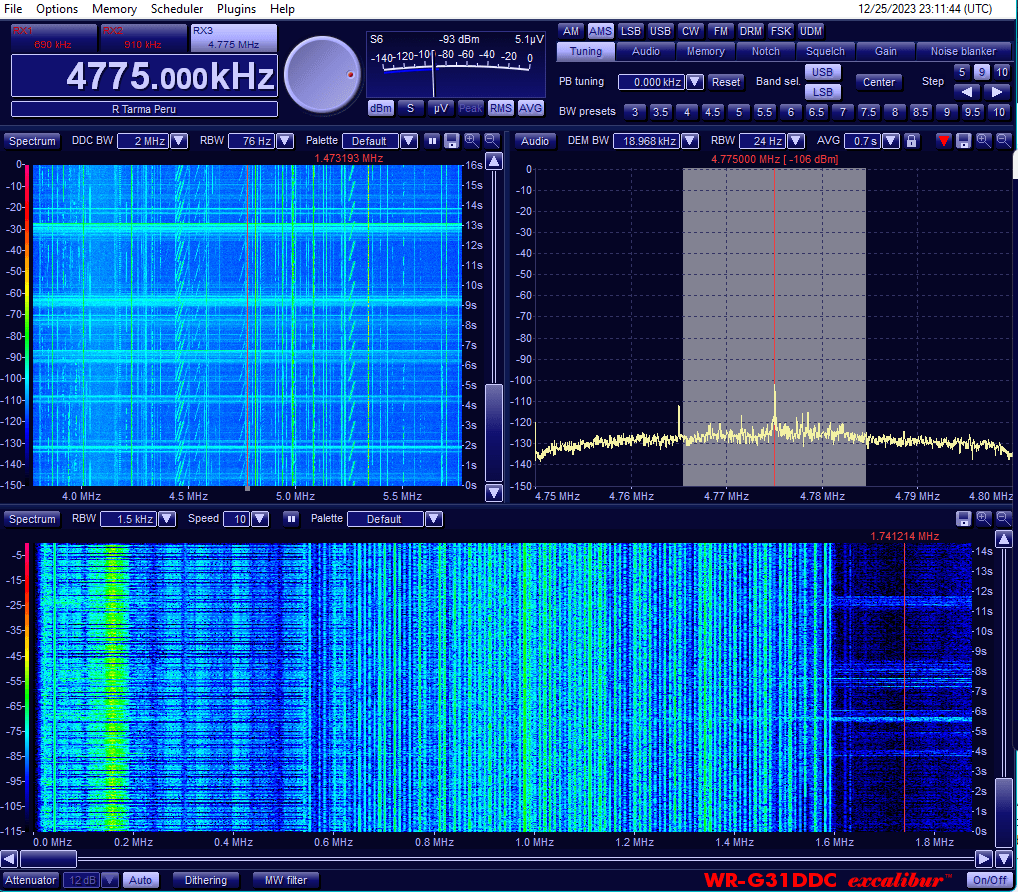
Task: Click the DDC waterfall vertical slider thumb
Action: pos(494,433)
